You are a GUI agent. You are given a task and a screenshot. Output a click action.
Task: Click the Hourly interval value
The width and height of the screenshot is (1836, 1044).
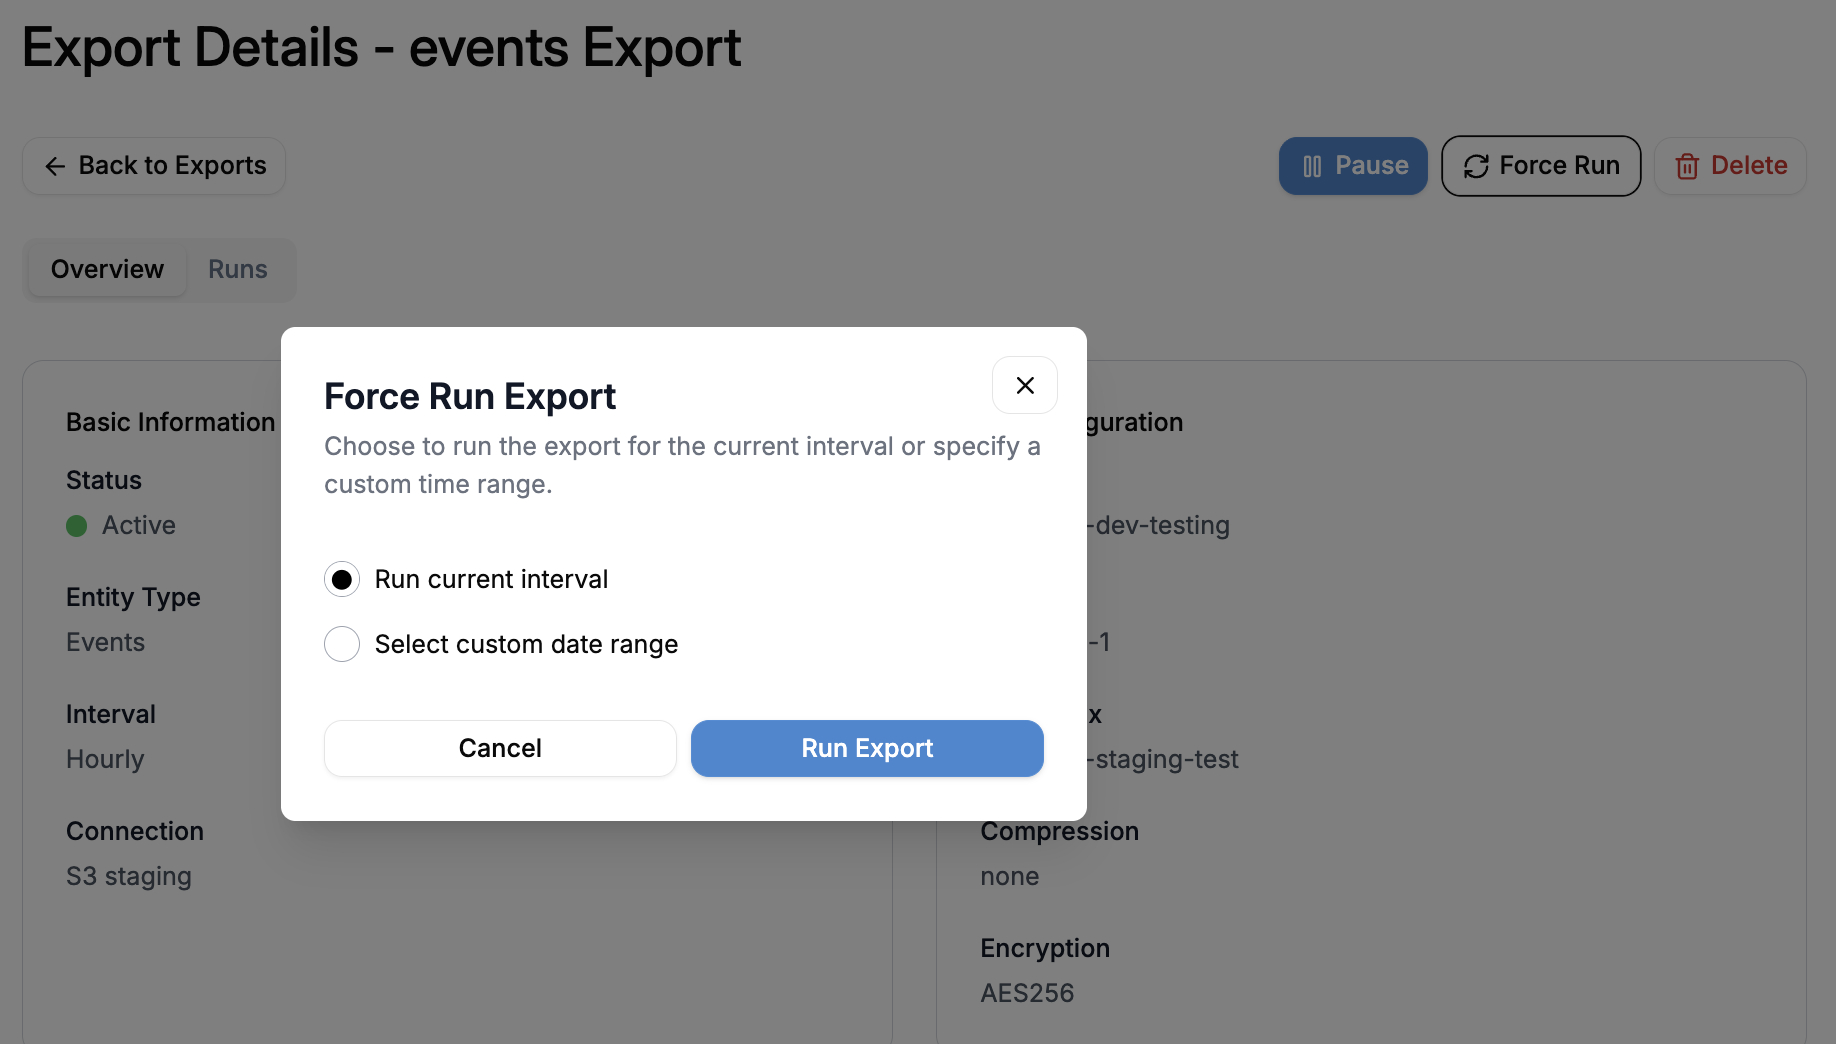104,759
